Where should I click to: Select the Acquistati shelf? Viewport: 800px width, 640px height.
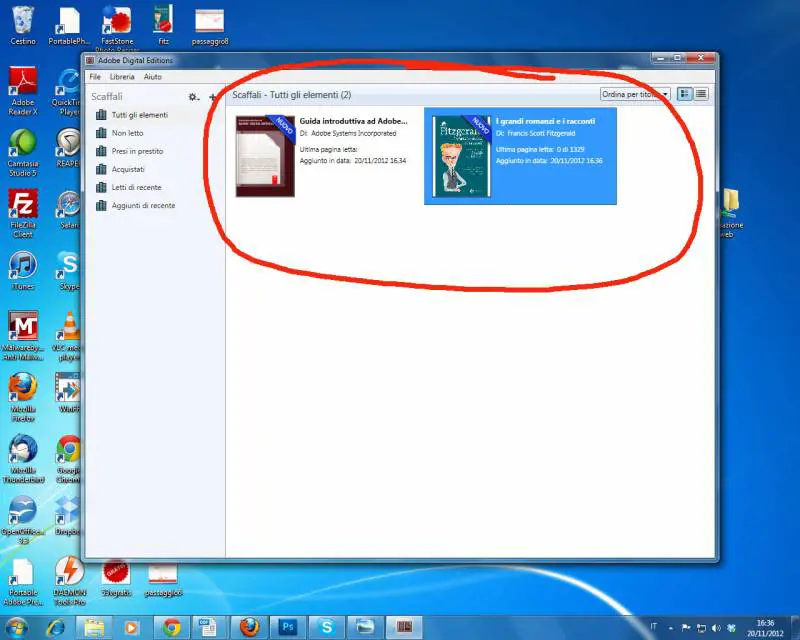(128, 169)
